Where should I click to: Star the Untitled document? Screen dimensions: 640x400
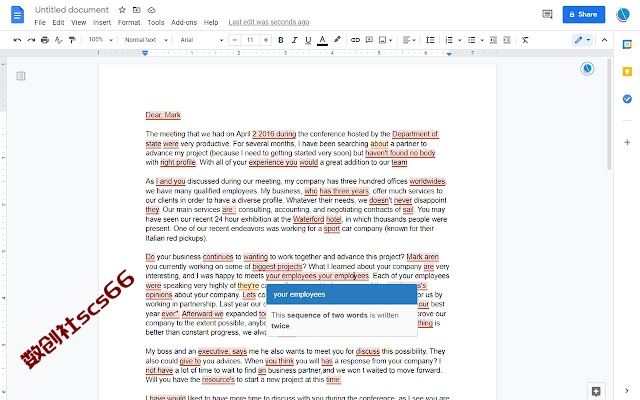coord(122,10)
